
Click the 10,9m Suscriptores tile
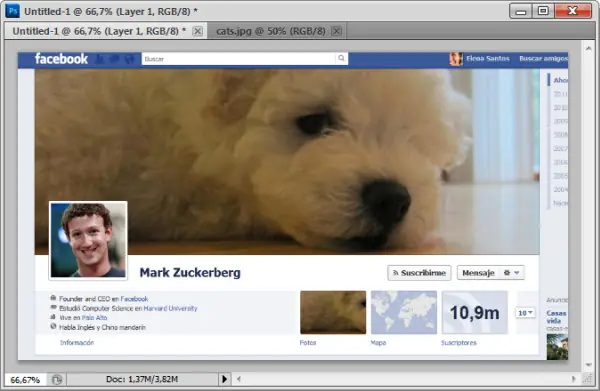click(x=474, y=312)
